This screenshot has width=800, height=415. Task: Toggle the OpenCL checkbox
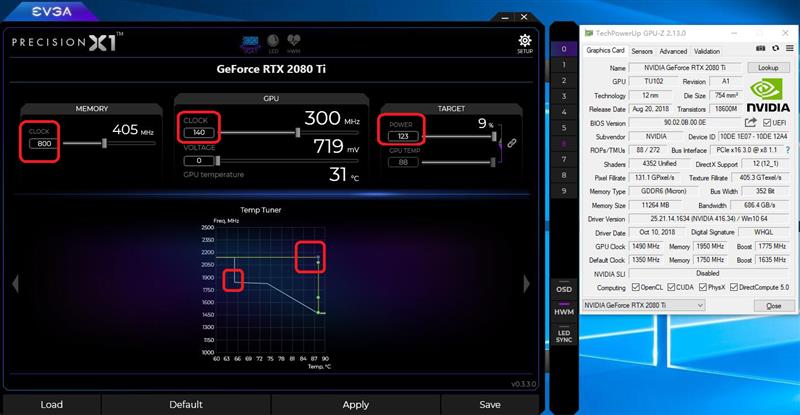(635, 287)
